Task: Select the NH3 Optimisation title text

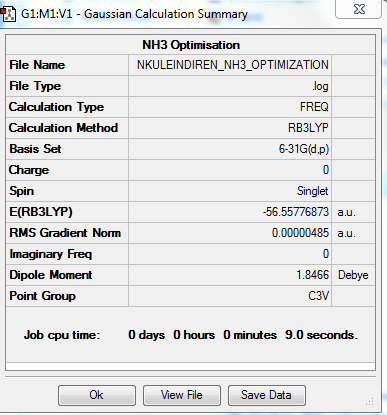Action: (191, 45)
